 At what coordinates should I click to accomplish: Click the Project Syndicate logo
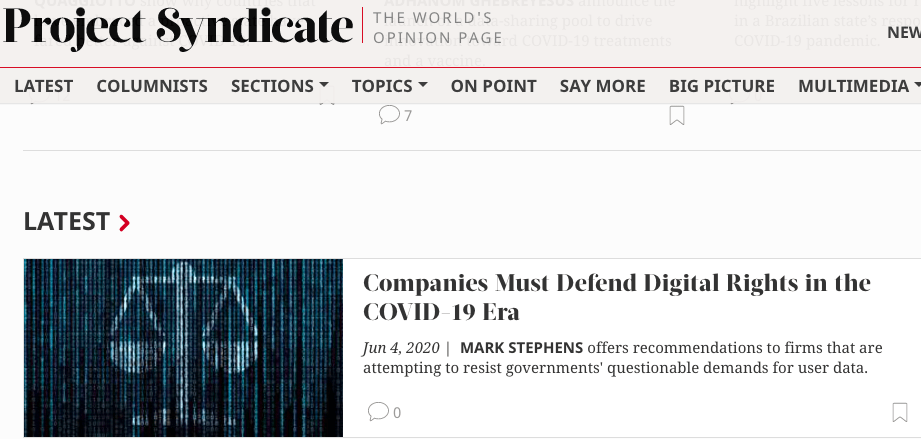tap(178, 28)
